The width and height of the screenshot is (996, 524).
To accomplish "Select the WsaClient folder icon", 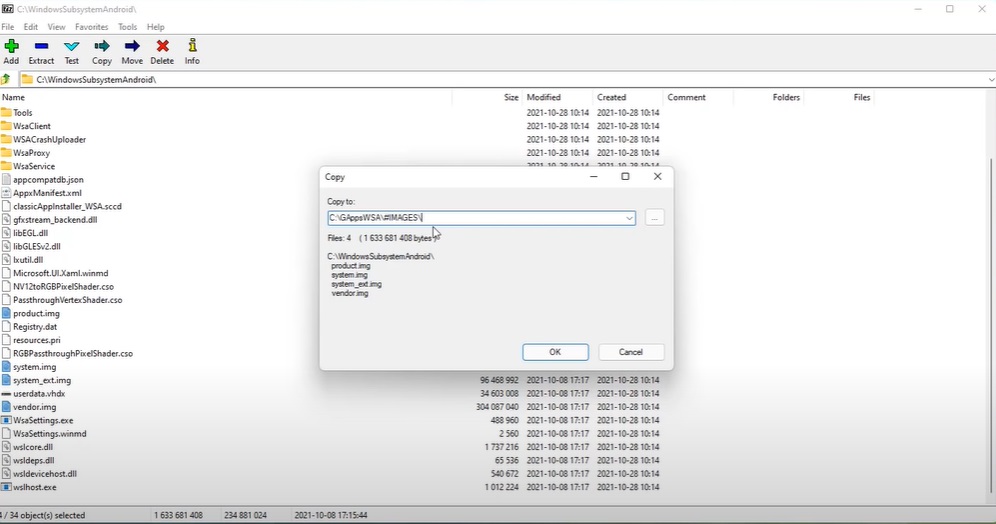I will pos(6,126).
